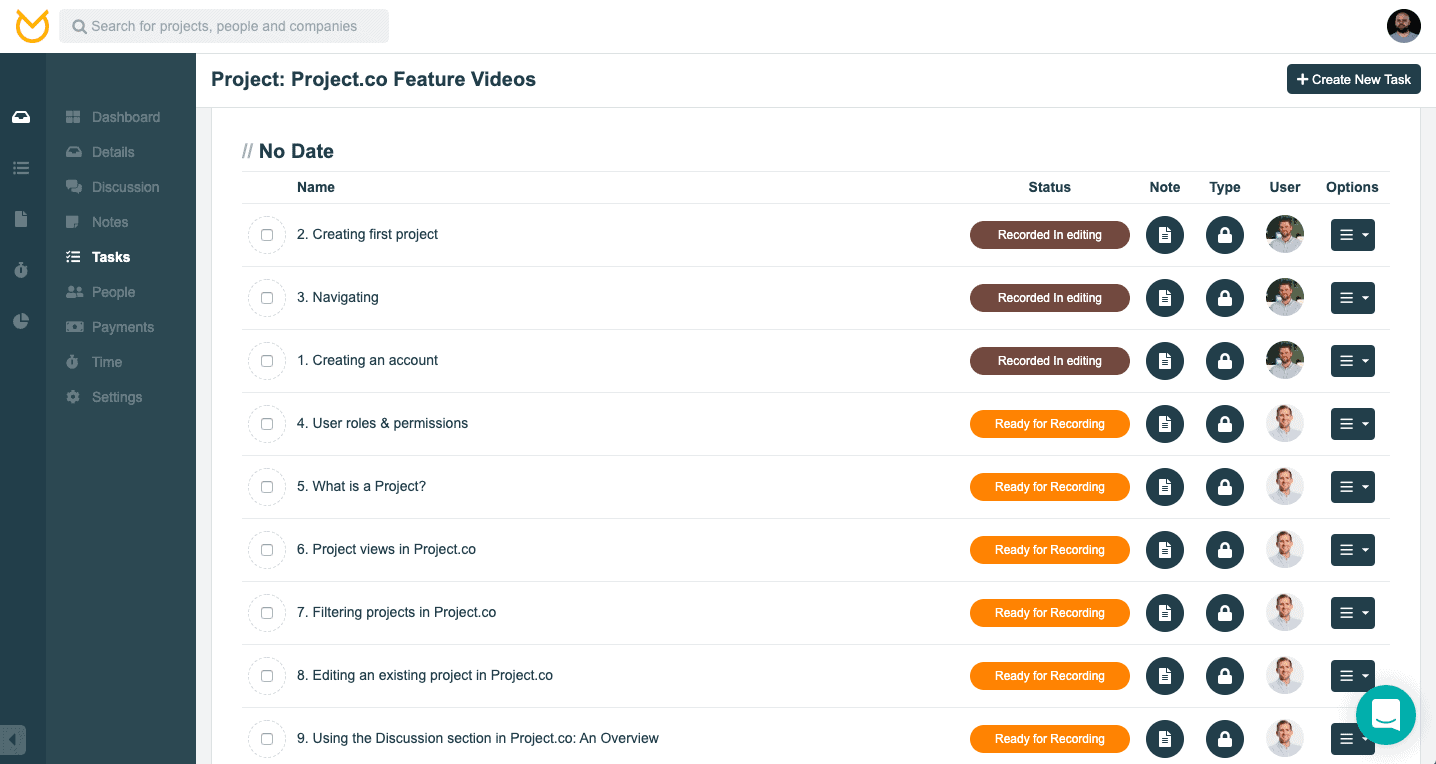Click Ready for Recording status on task 8

1049,676
